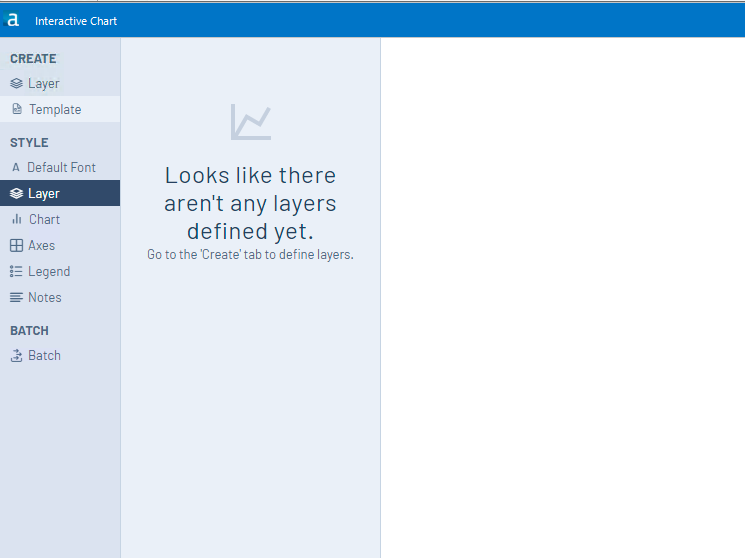The height and width of the screenshot is (558, 745).
Task: Open the Batch tab
Action: 60,356
